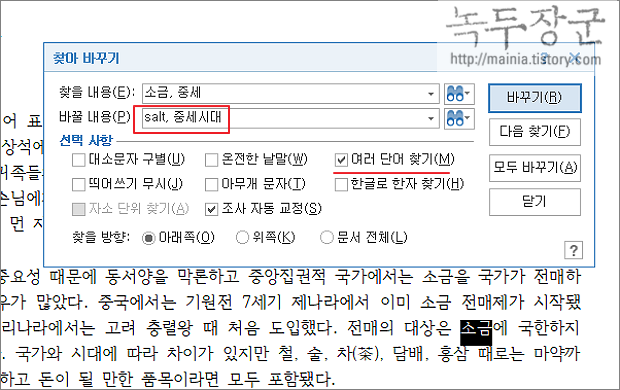This screenshot has width=620, height=390.
Task: Click the 닫기 button
Action: 535,202
